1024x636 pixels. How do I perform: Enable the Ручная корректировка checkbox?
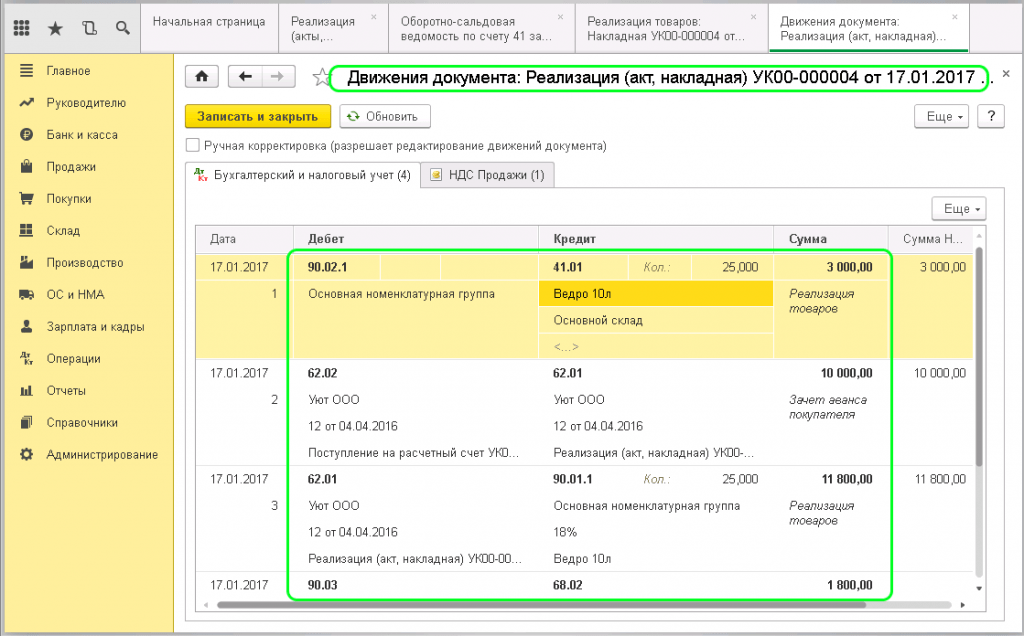tap(193, 146)
